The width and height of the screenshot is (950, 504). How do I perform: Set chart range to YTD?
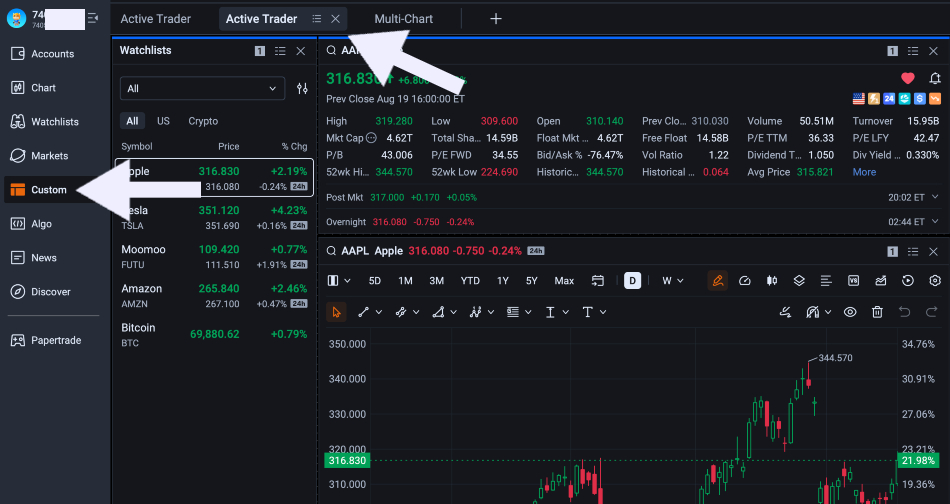click(x=470, y=280)
